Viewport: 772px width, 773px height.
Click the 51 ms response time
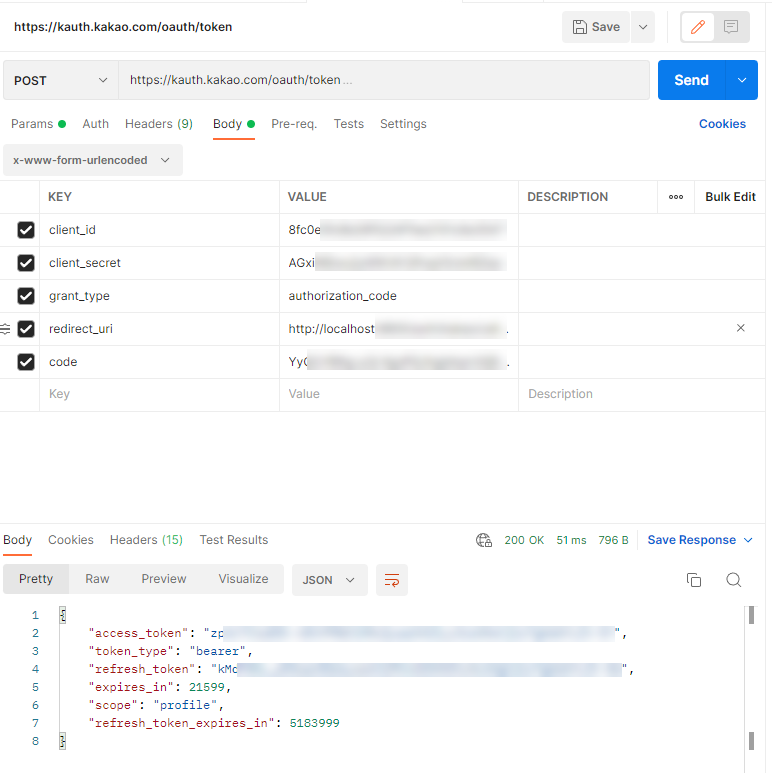571,540
